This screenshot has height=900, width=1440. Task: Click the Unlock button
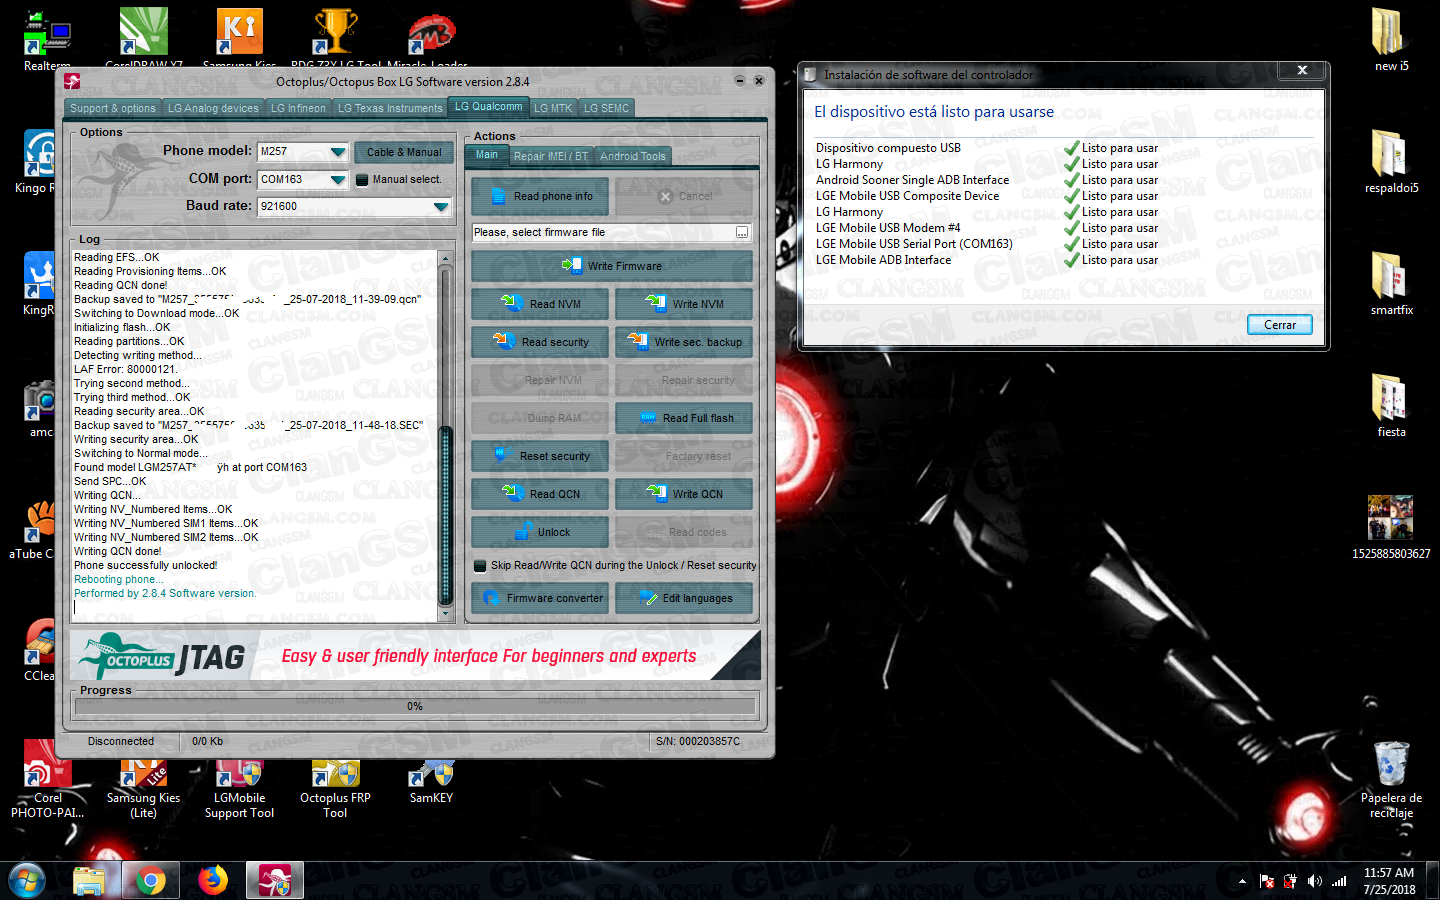[x=540, y=532]
